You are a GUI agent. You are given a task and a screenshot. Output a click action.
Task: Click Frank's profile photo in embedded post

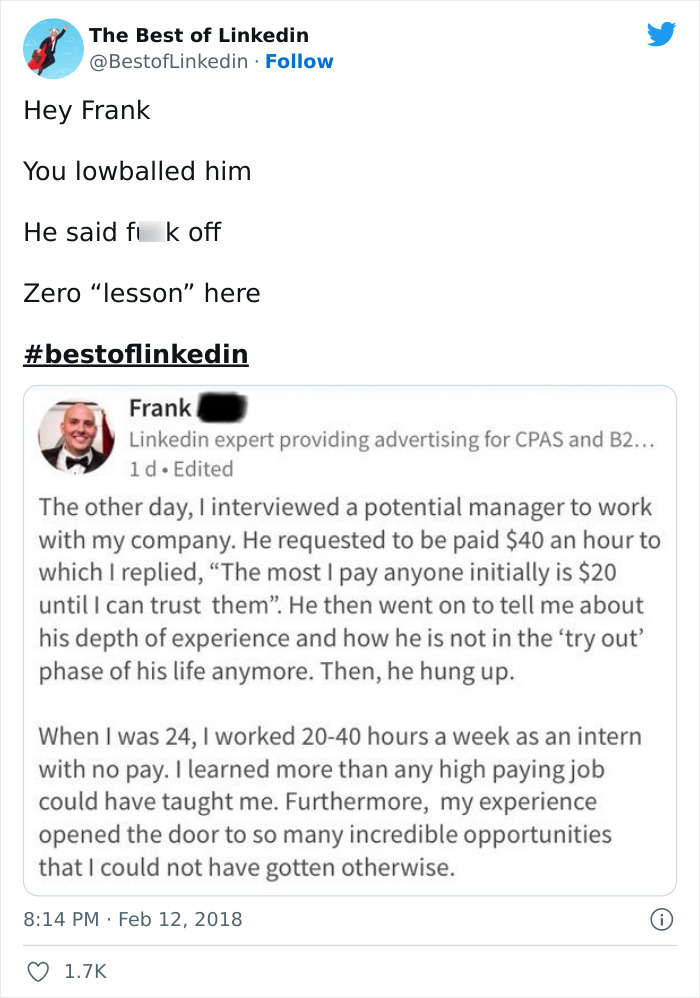point(72,438)
